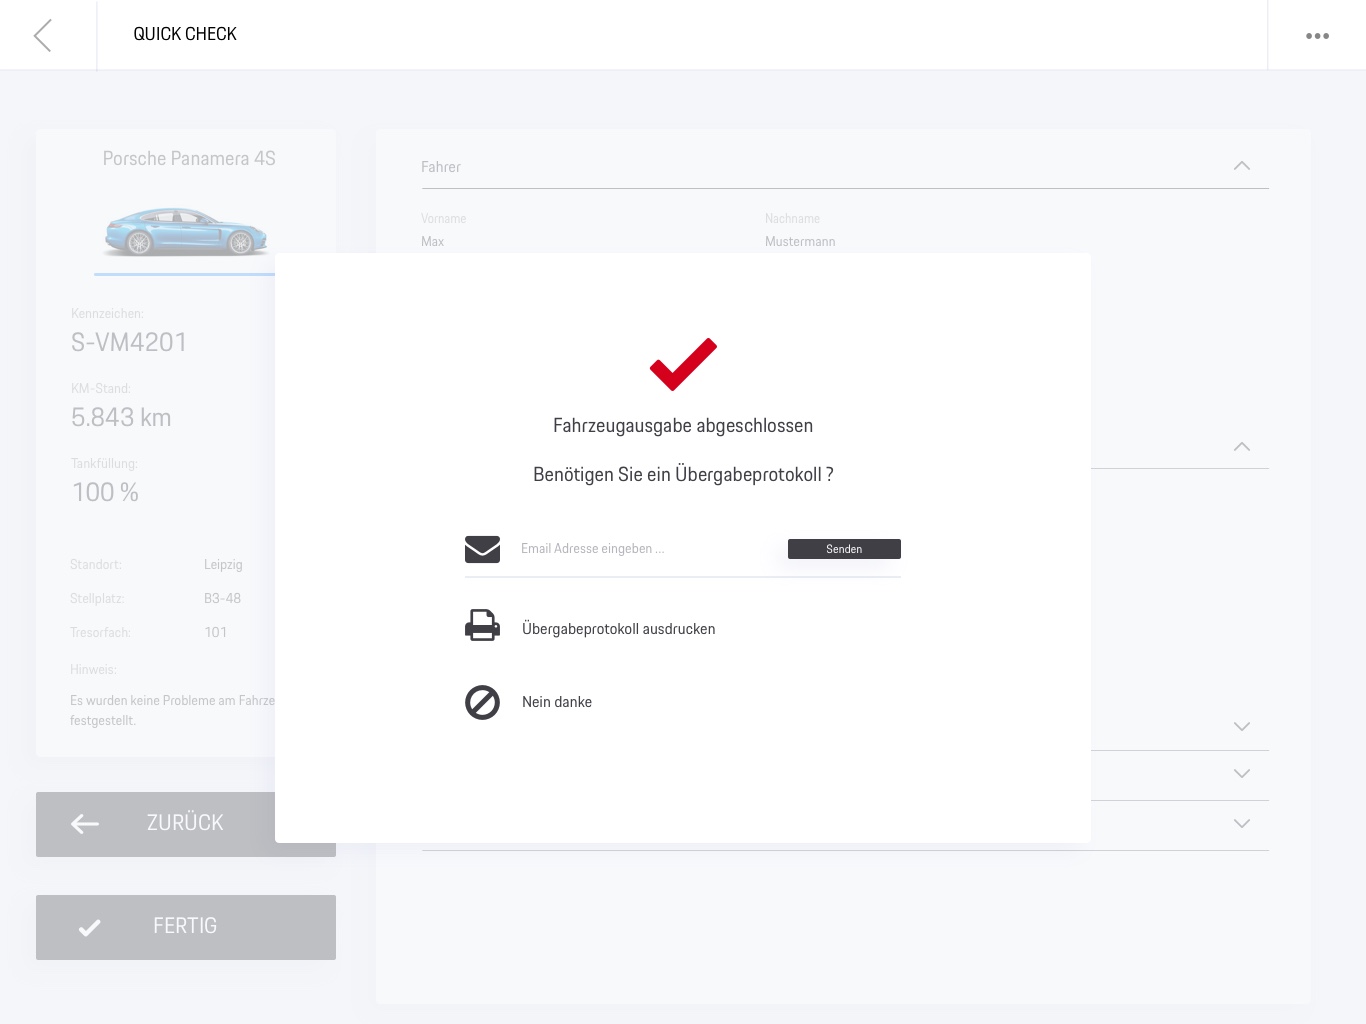The height and width of the screenshot is (1024, 1366).
Task: Expand the lowest collapsed section chevron
Action: (x=1241, y=824)
